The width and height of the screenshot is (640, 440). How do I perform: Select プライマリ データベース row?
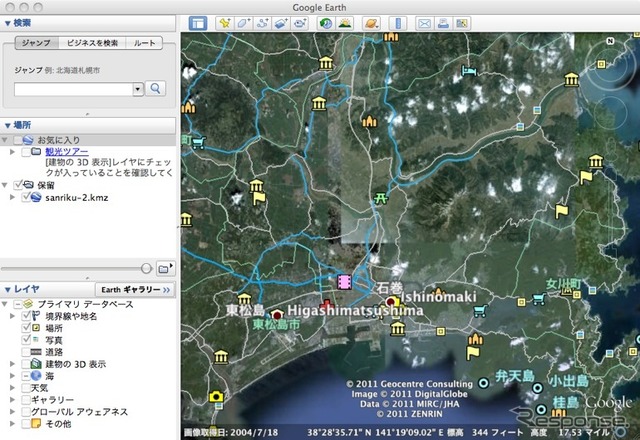85,304
